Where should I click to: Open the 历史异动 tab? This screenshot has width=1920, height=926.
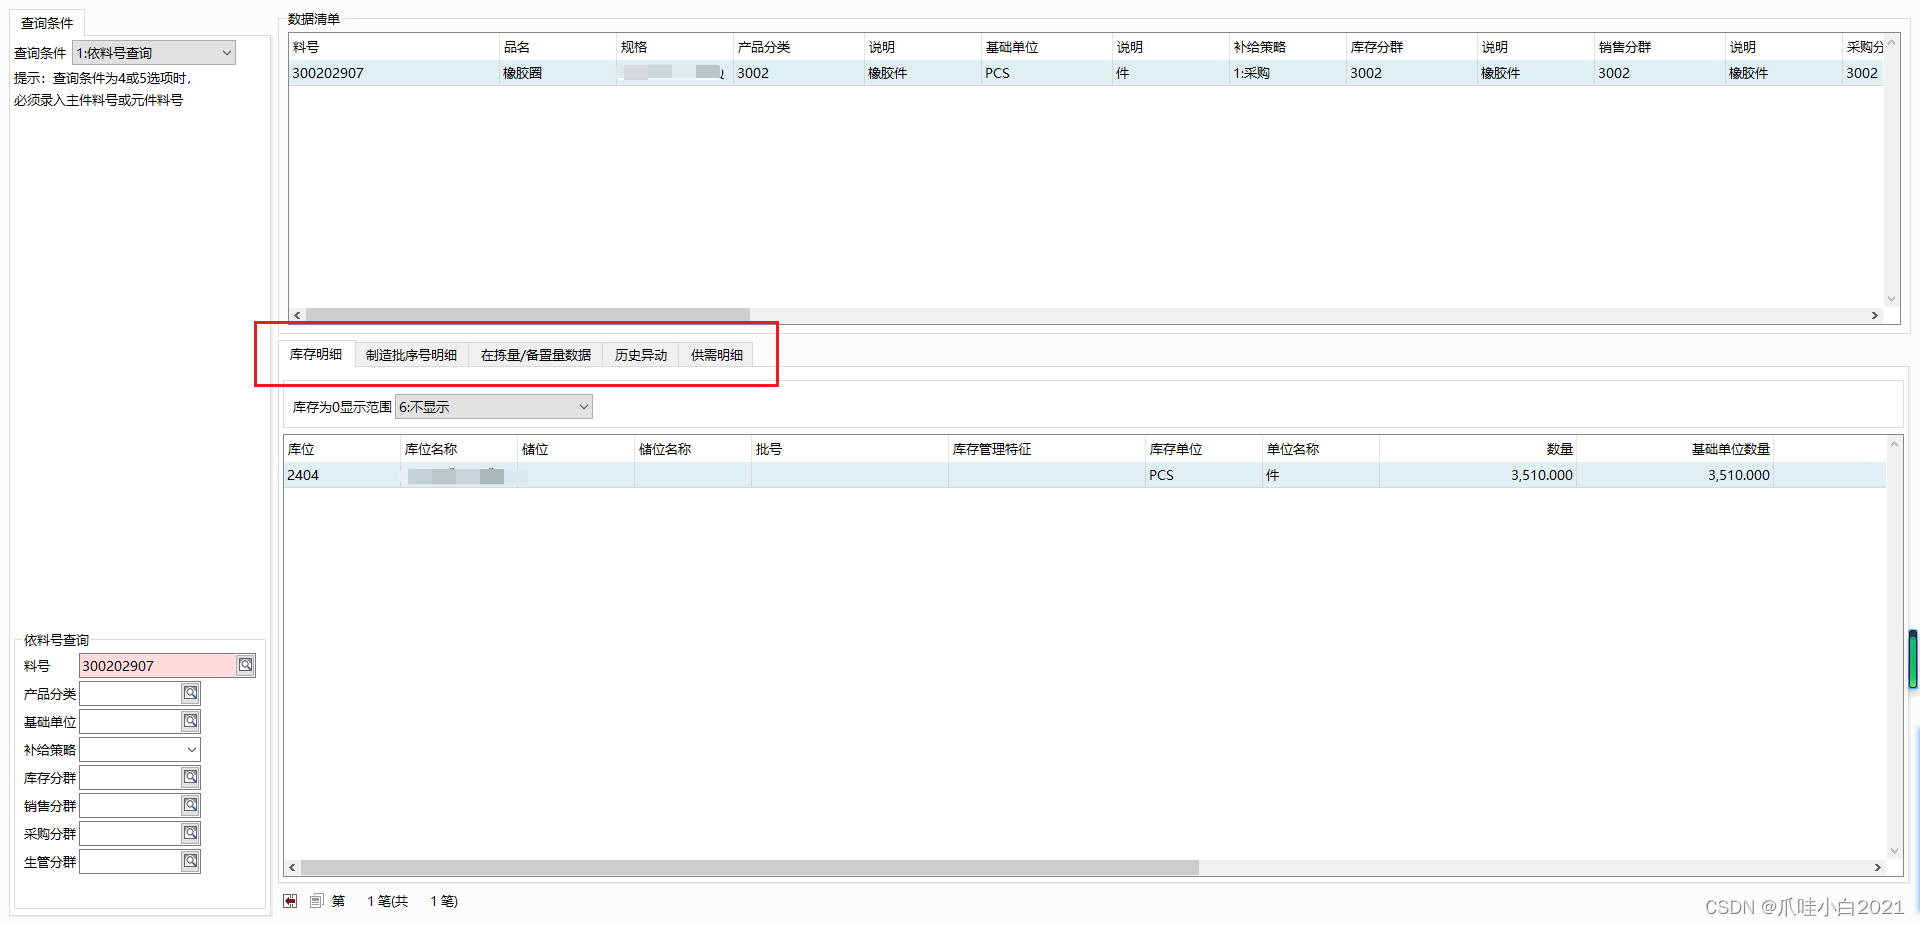pos(640,355)
